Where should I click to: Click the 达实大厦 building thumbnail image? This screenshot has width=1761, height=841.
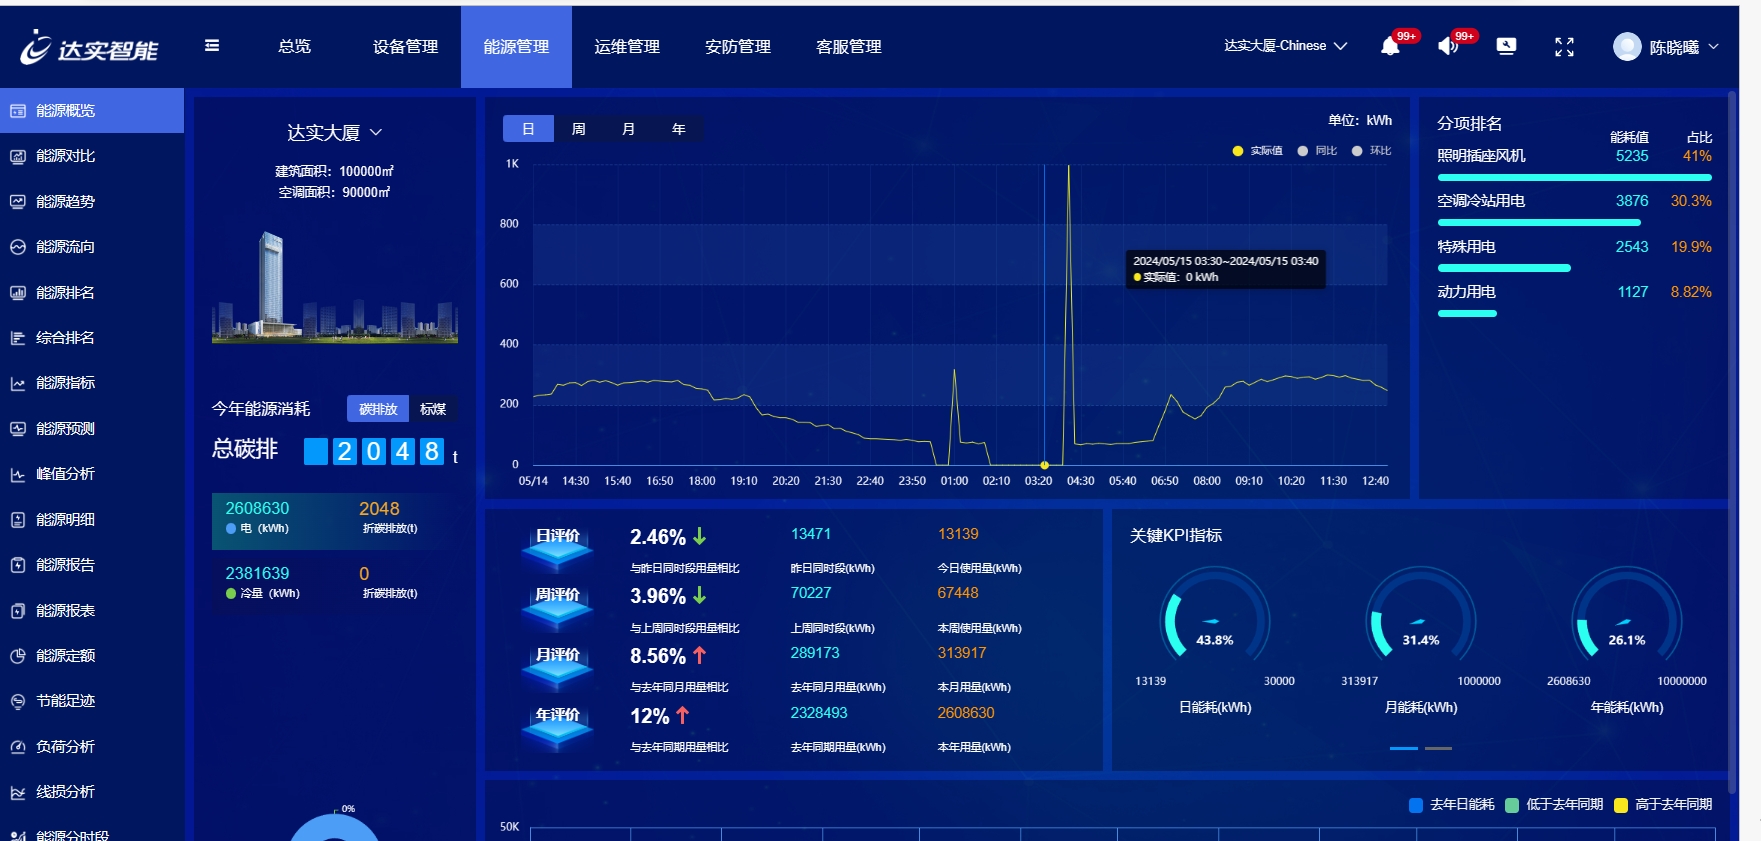pos(334,288)
